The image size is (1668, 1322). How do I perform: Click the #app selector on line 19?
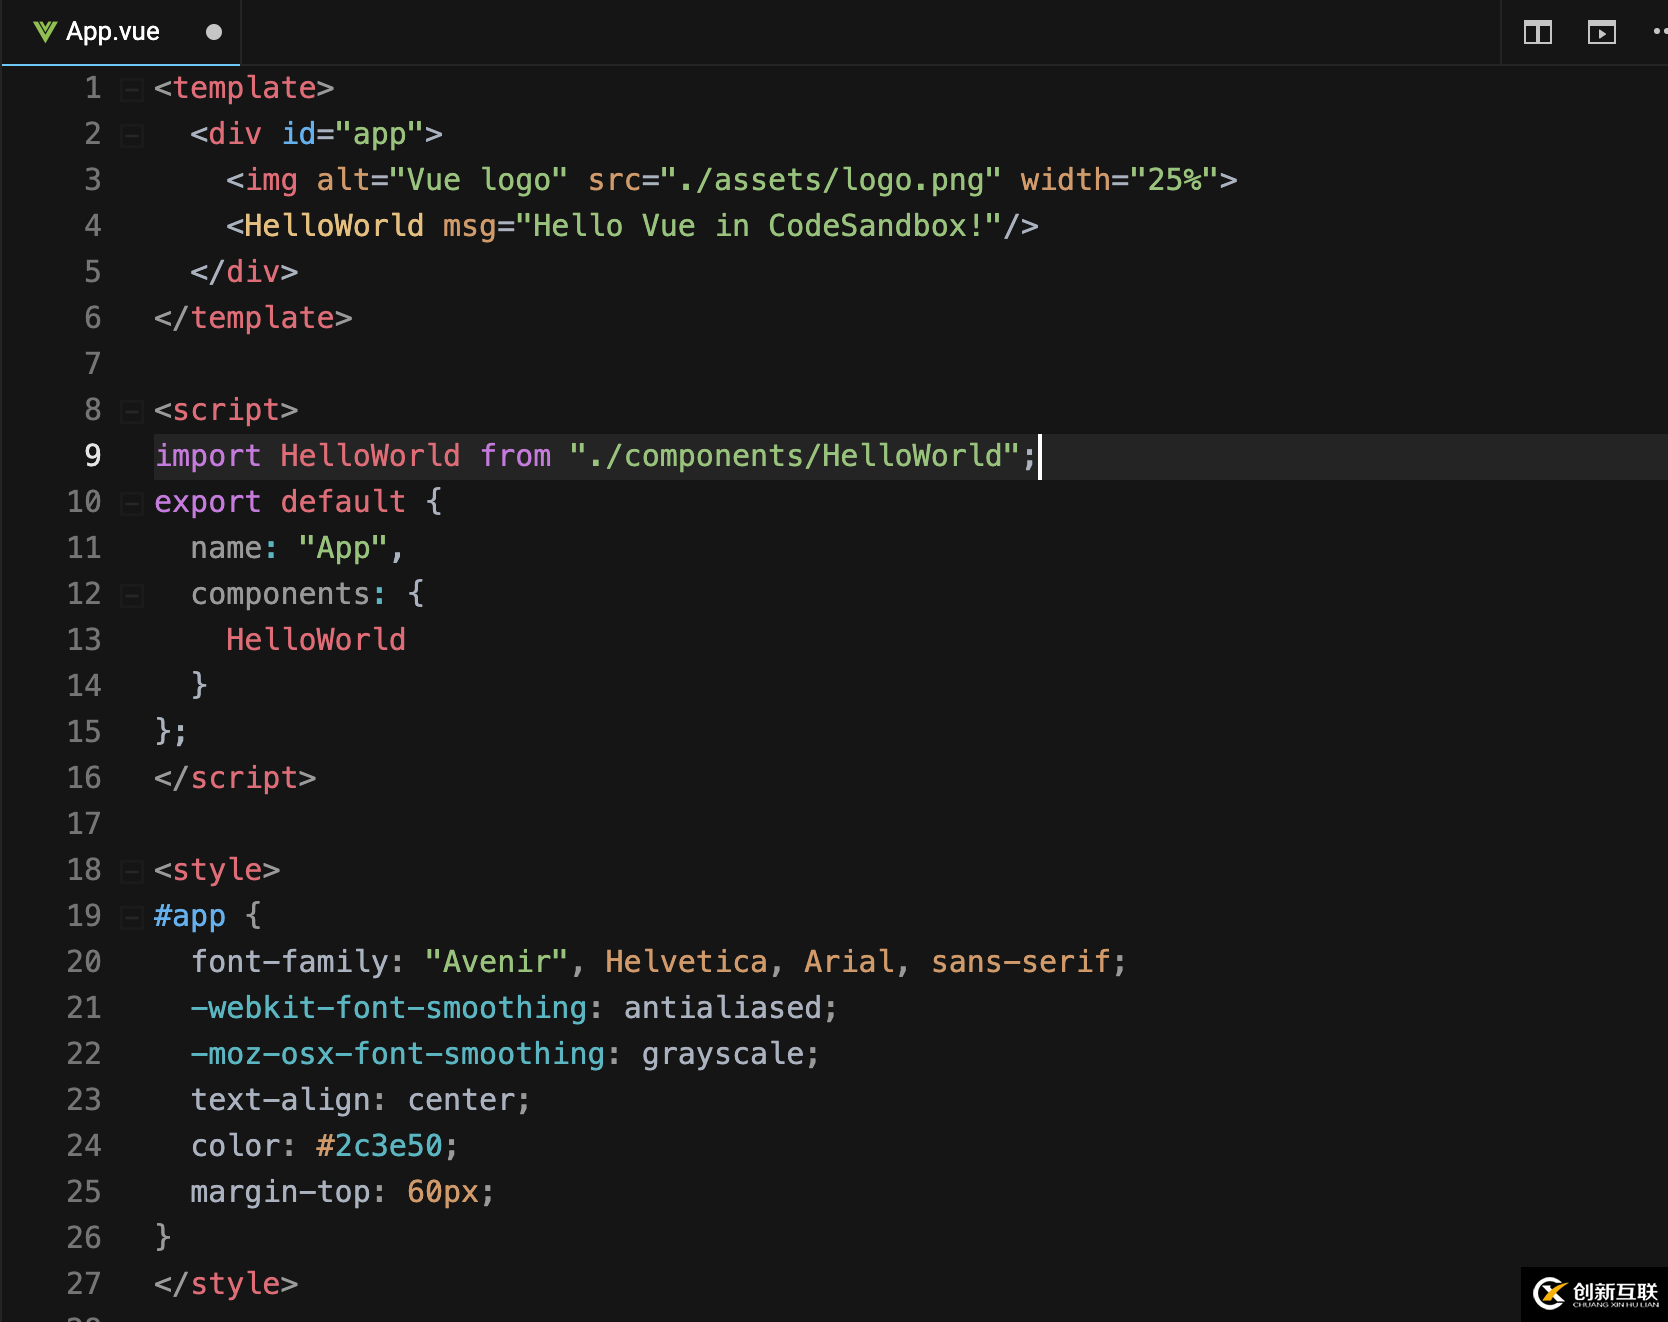(x=190, y=916)
